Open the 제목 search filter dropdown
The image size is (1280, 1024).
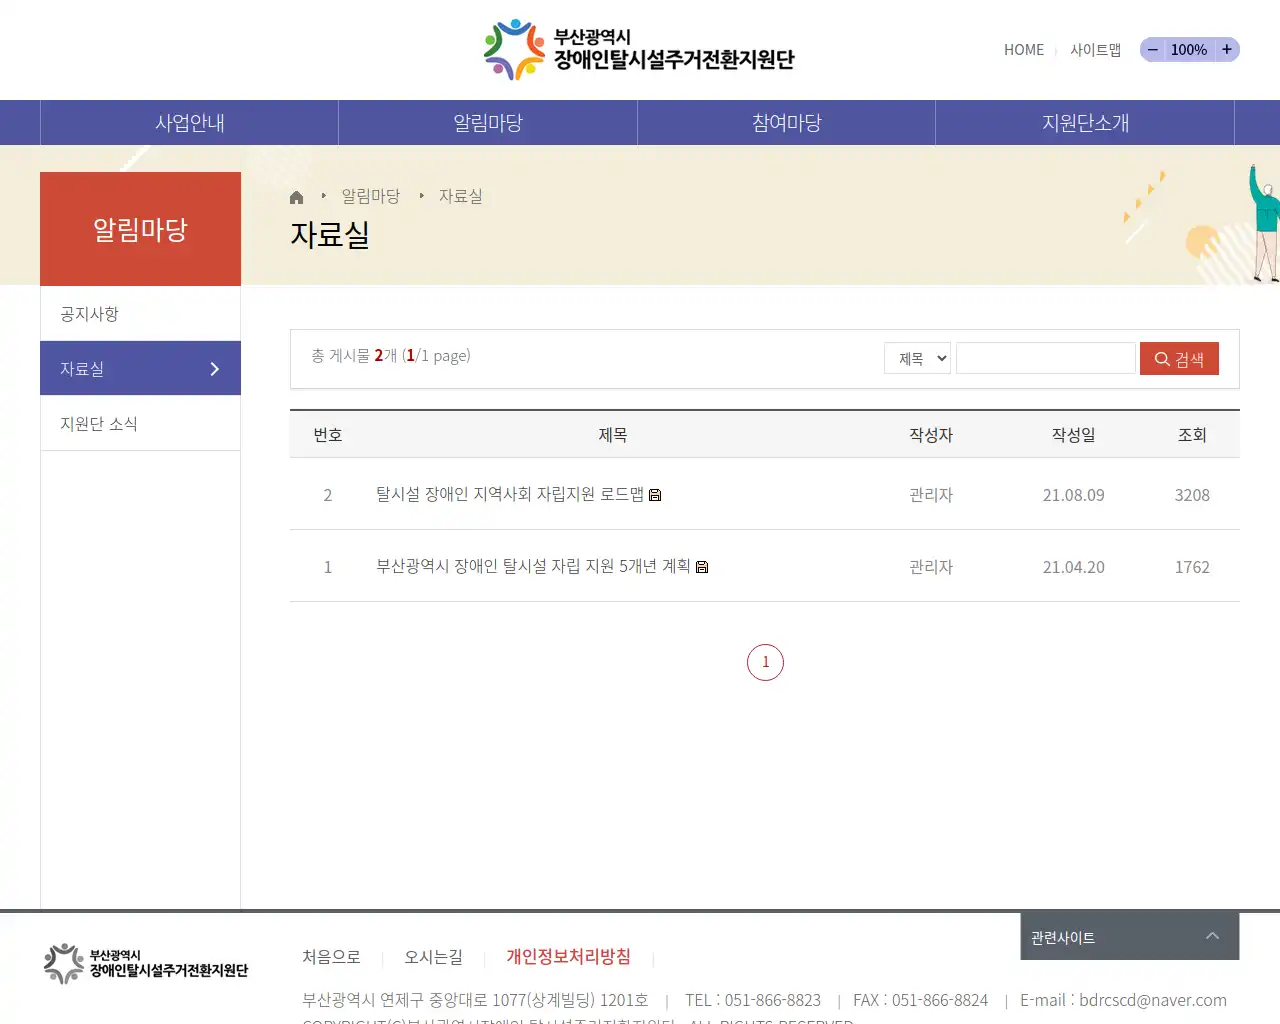(917, 358)
